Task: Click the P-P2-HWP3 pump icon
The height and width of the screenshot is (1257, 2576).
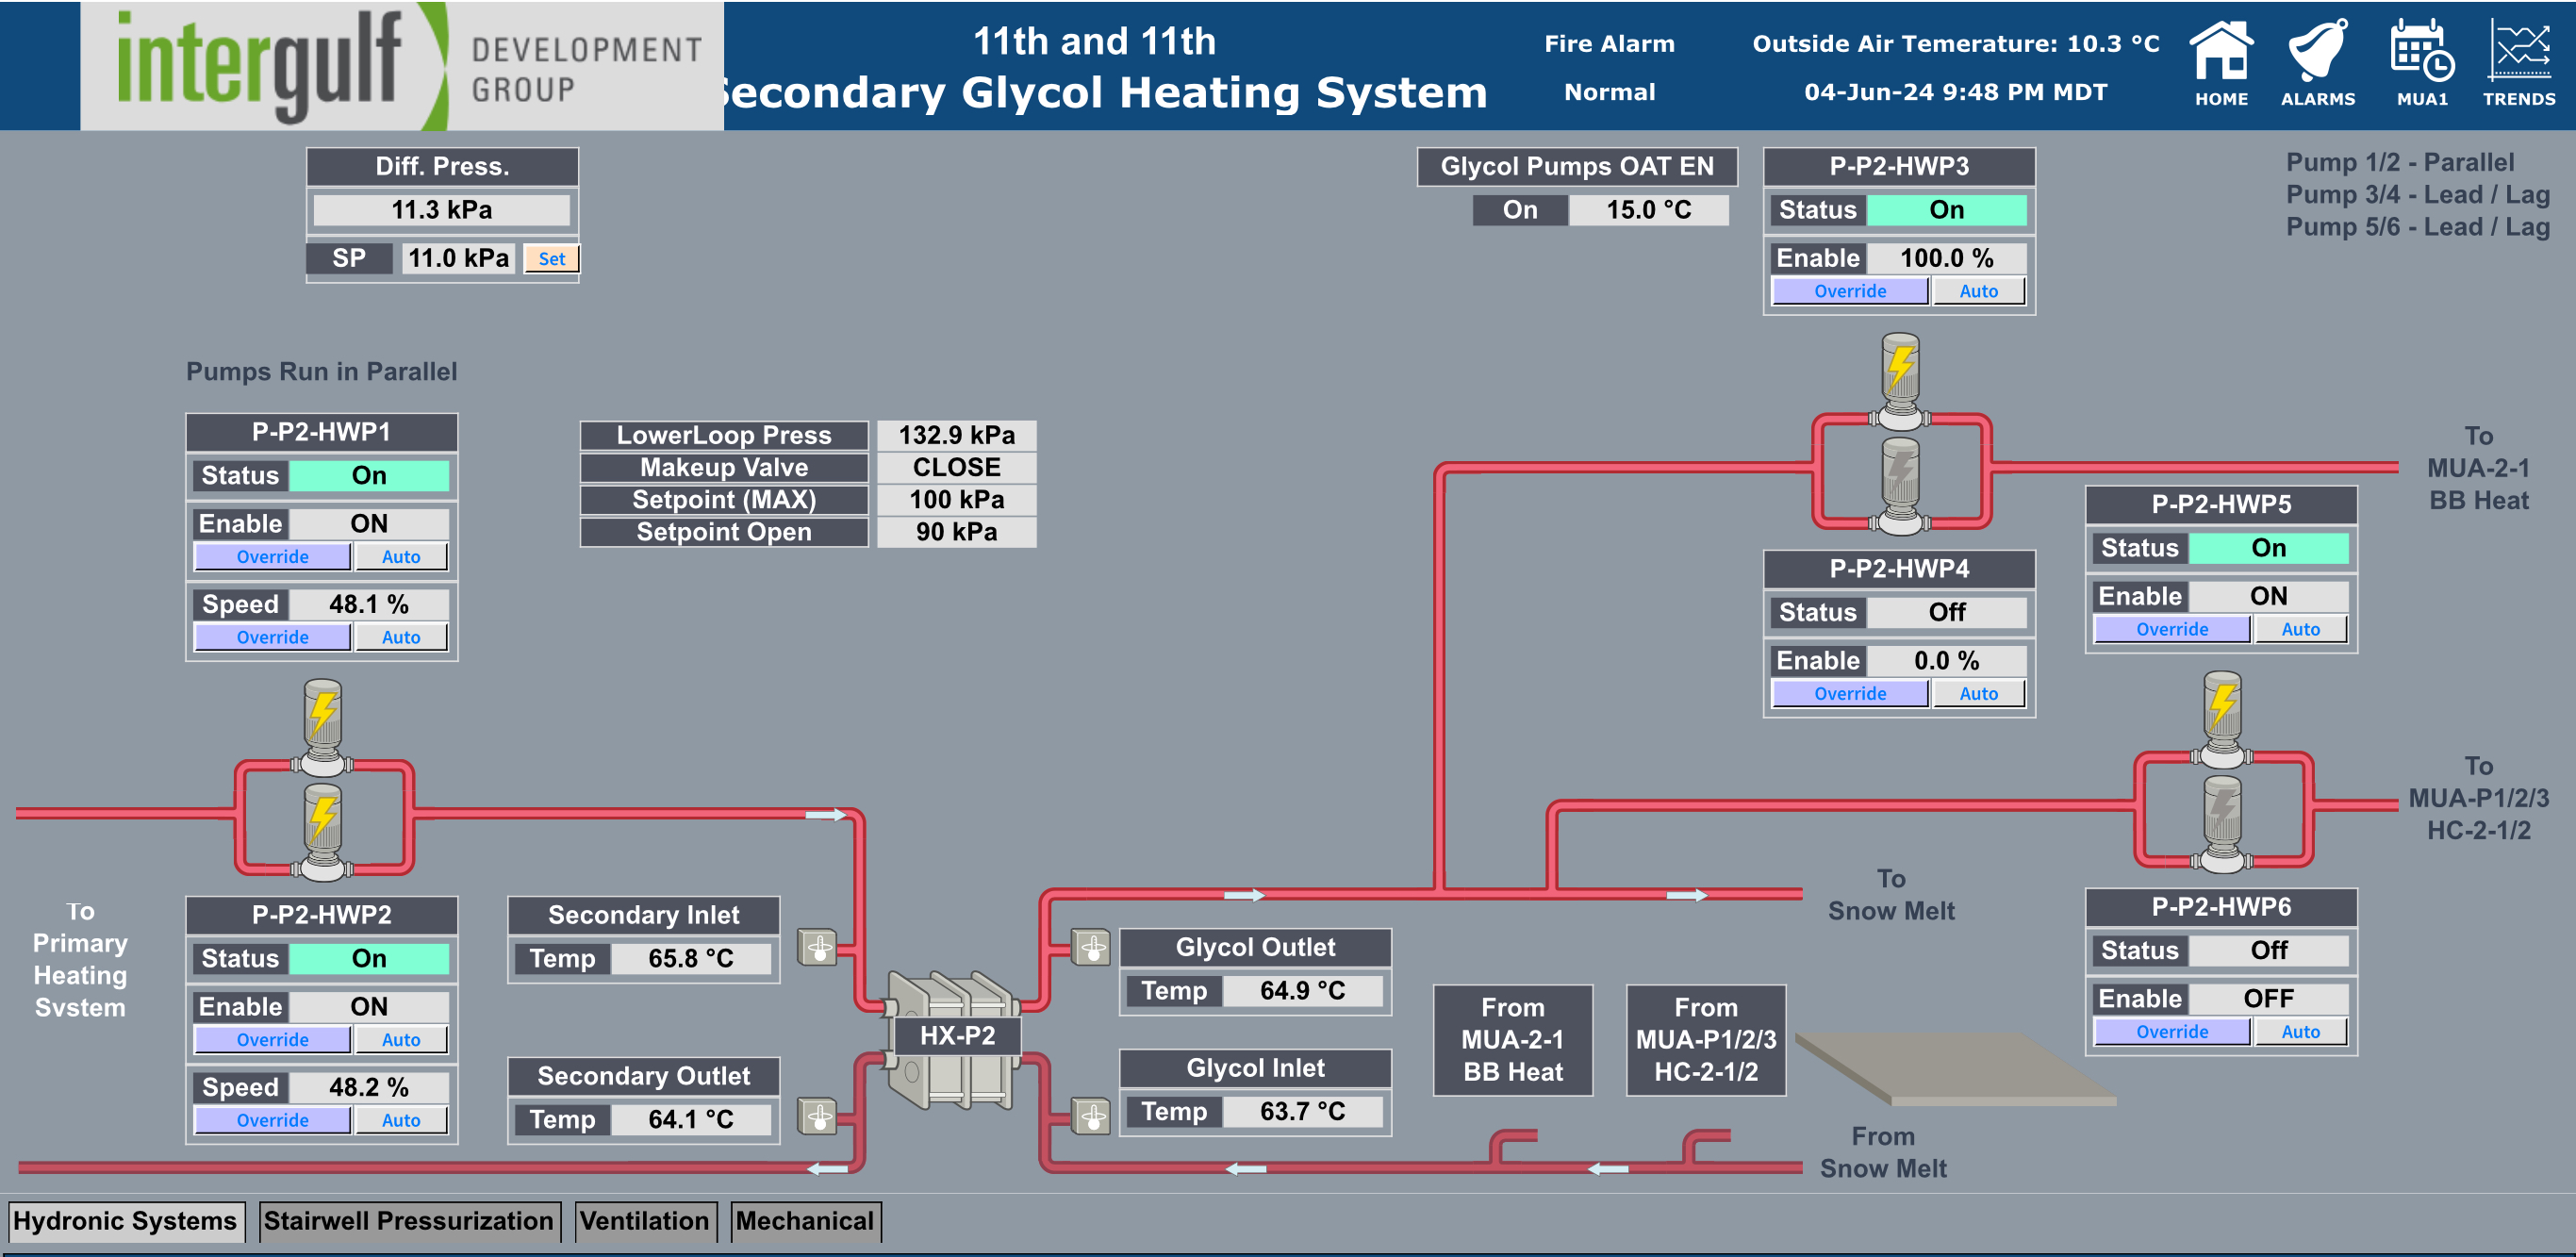Action: [x=1900, y=381]
